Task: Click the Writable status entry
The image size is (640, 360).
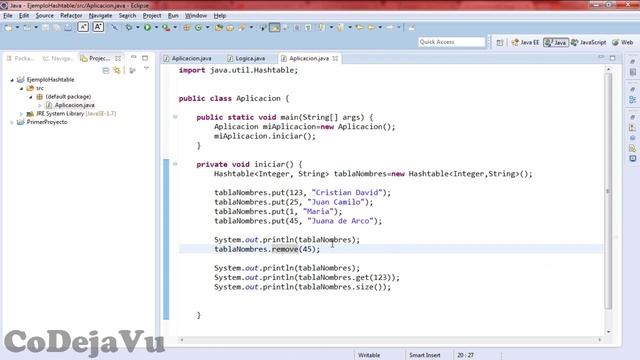Action: coord(369,355)
